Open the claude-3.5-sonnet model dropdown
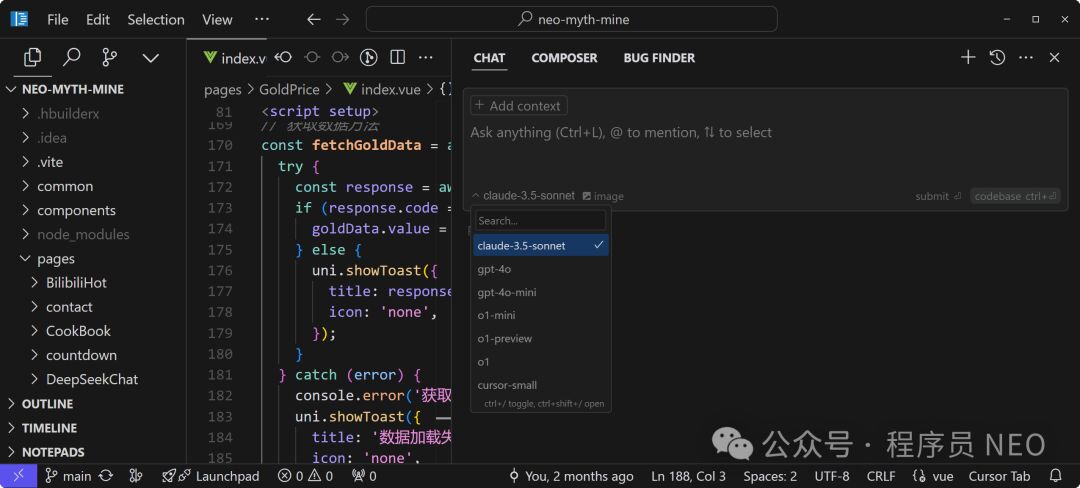Viewport: 1080px width, 488px height. (522, 196)
